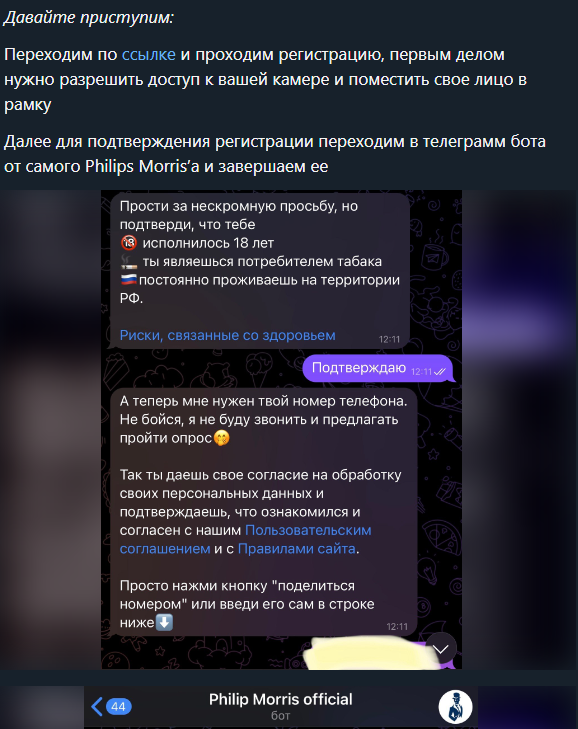Open the blue "ссылке" hyperlink
578x729 pixels.
pyautogui.click(x=148, y=55)
